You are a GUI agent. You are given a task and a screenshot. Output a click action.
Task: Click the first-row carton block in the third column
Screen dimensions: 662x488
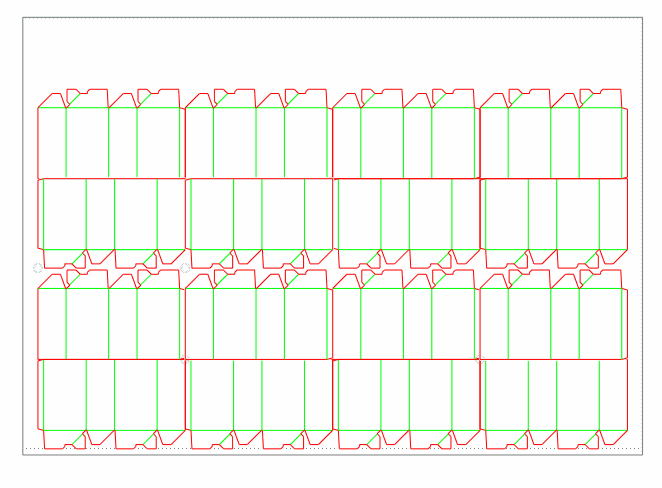click(405, 142)
